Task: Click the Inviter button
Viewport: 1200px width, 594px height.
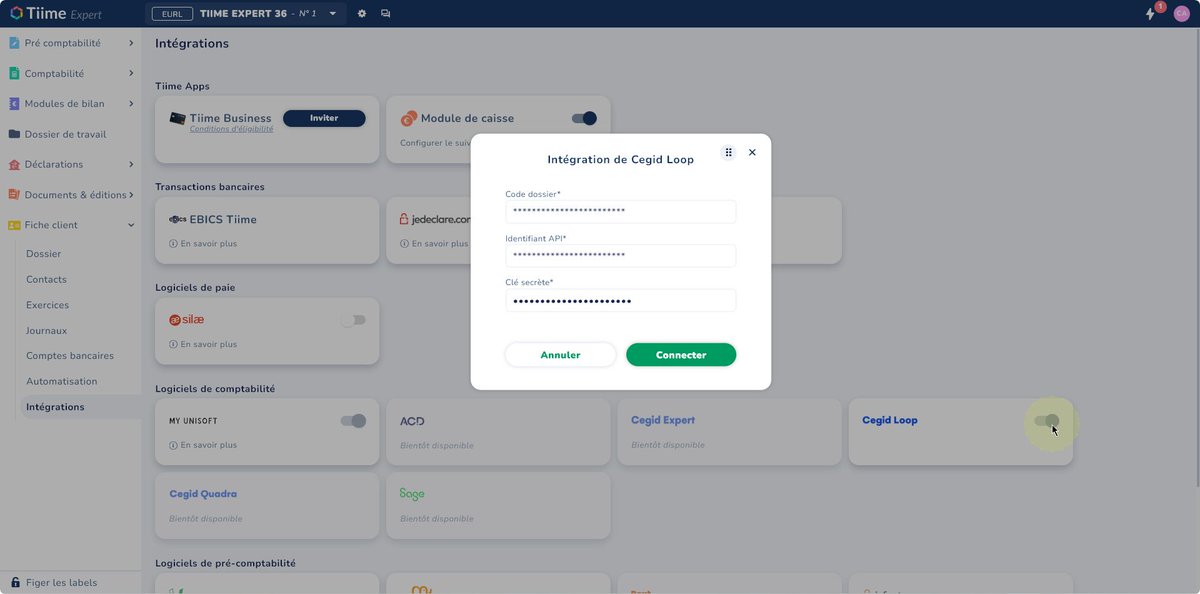Action: [x=324, y=118]
